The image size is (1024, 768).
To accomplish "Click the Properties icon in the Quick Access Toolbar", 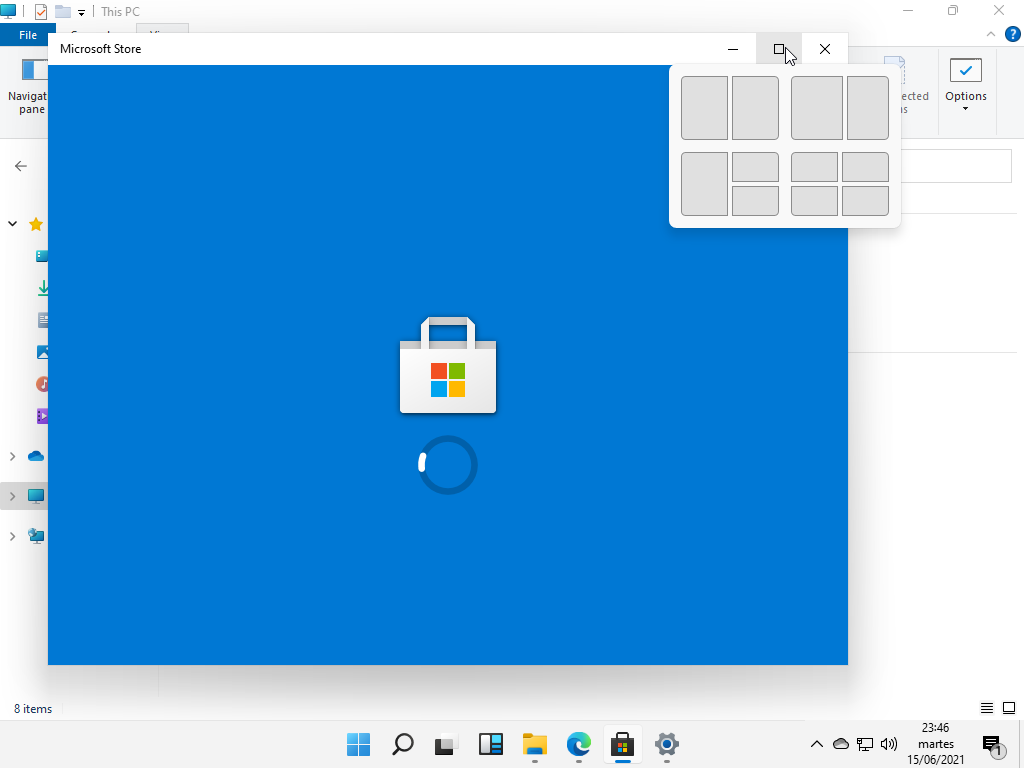I will (40, 12).
